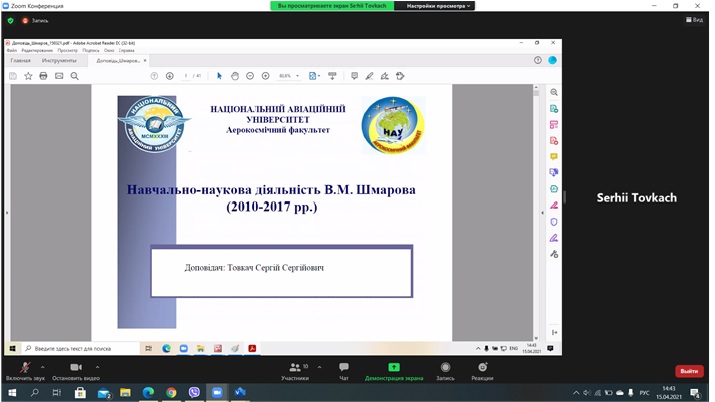The image size is (715, 402).
Task: Click the page number field in Acrobat
Action: point(186,76)
